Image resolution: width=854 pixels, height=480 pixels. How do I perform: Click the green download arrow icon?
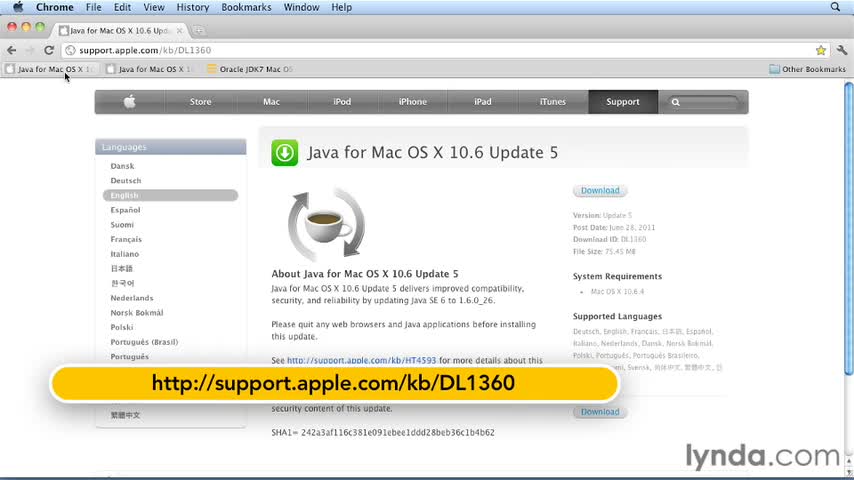coord(285,153)
